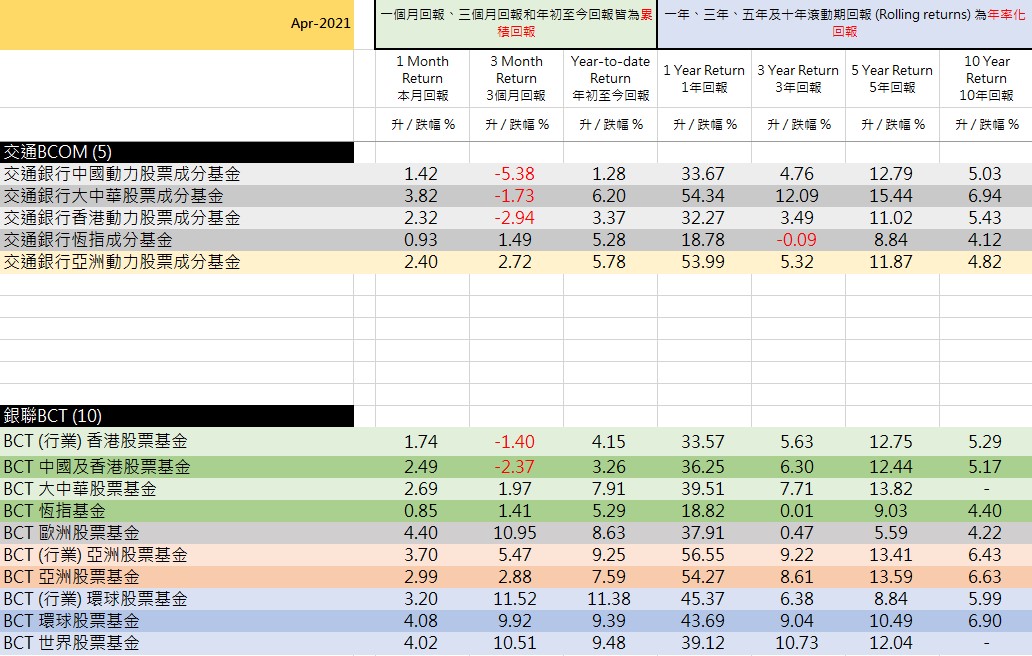The image size is (1032, 656).
Task: Select fund name BCT 恆指基金
Action: (54, 511)
